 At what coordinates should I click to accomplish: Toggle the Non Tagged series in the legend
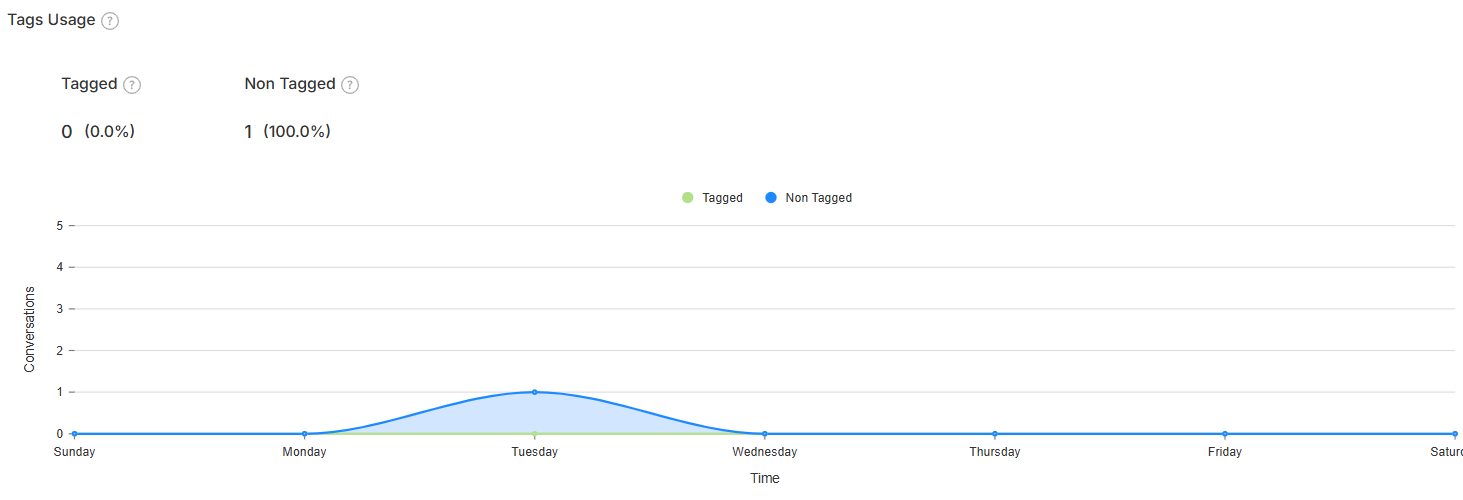(x=808, y=198)
